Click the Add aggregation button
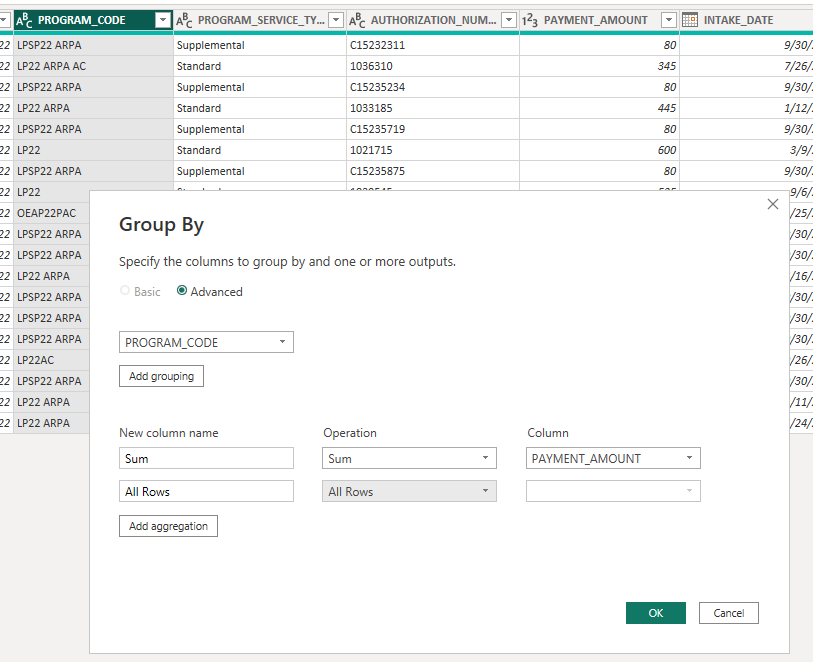 click(x=169, y=526)
